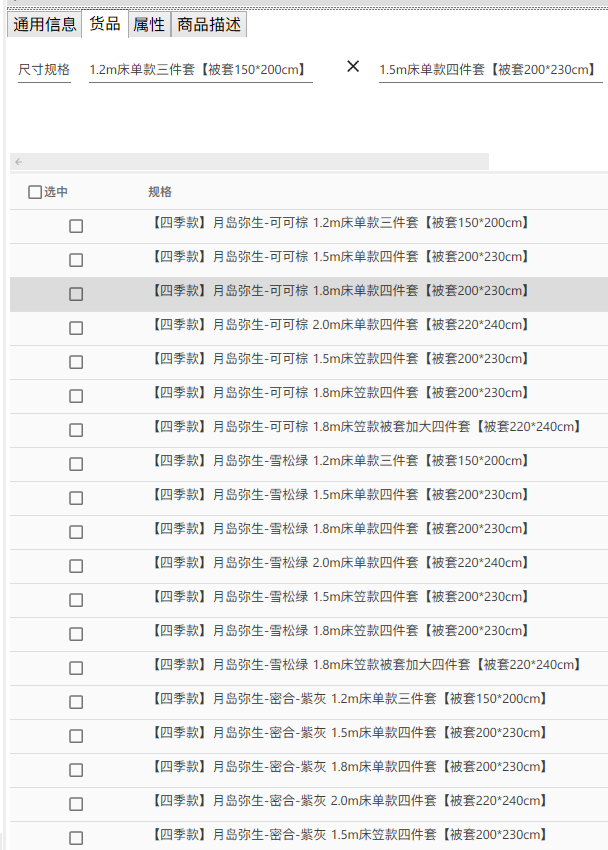Image resolution: width=608 pixels, height=850 pixels.
Task: Click the 雪松绿 1.5m床笠款四件套 row text
Action: point(339,597)
